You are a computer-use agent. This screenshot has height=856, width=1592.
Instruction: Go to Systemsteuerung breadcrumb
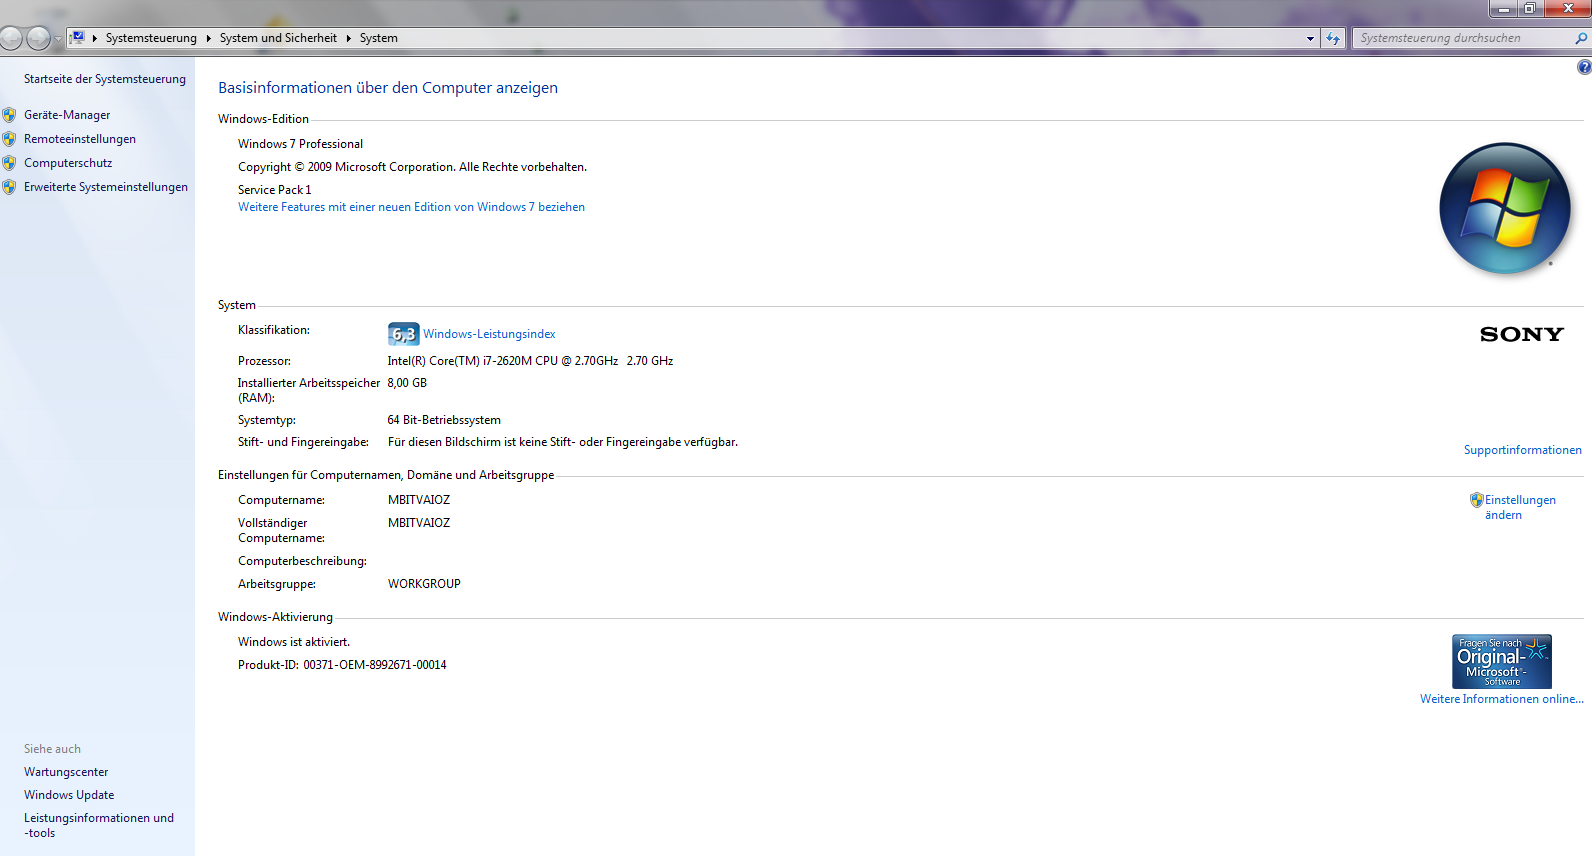click(151, 38)
